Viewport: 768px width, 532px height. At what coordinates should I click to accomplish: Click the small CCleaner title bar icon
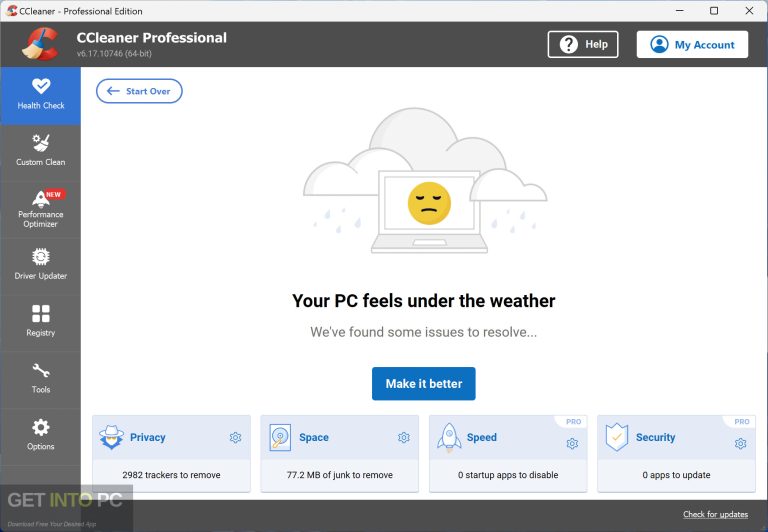pyautogui.click(x=12, y=11)
